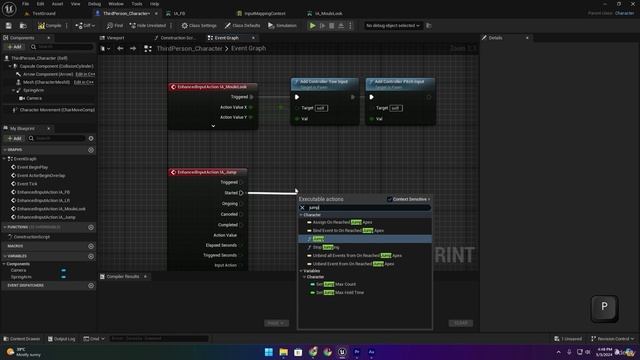
Task: Open Class Settings
Action: click(199, 26)
